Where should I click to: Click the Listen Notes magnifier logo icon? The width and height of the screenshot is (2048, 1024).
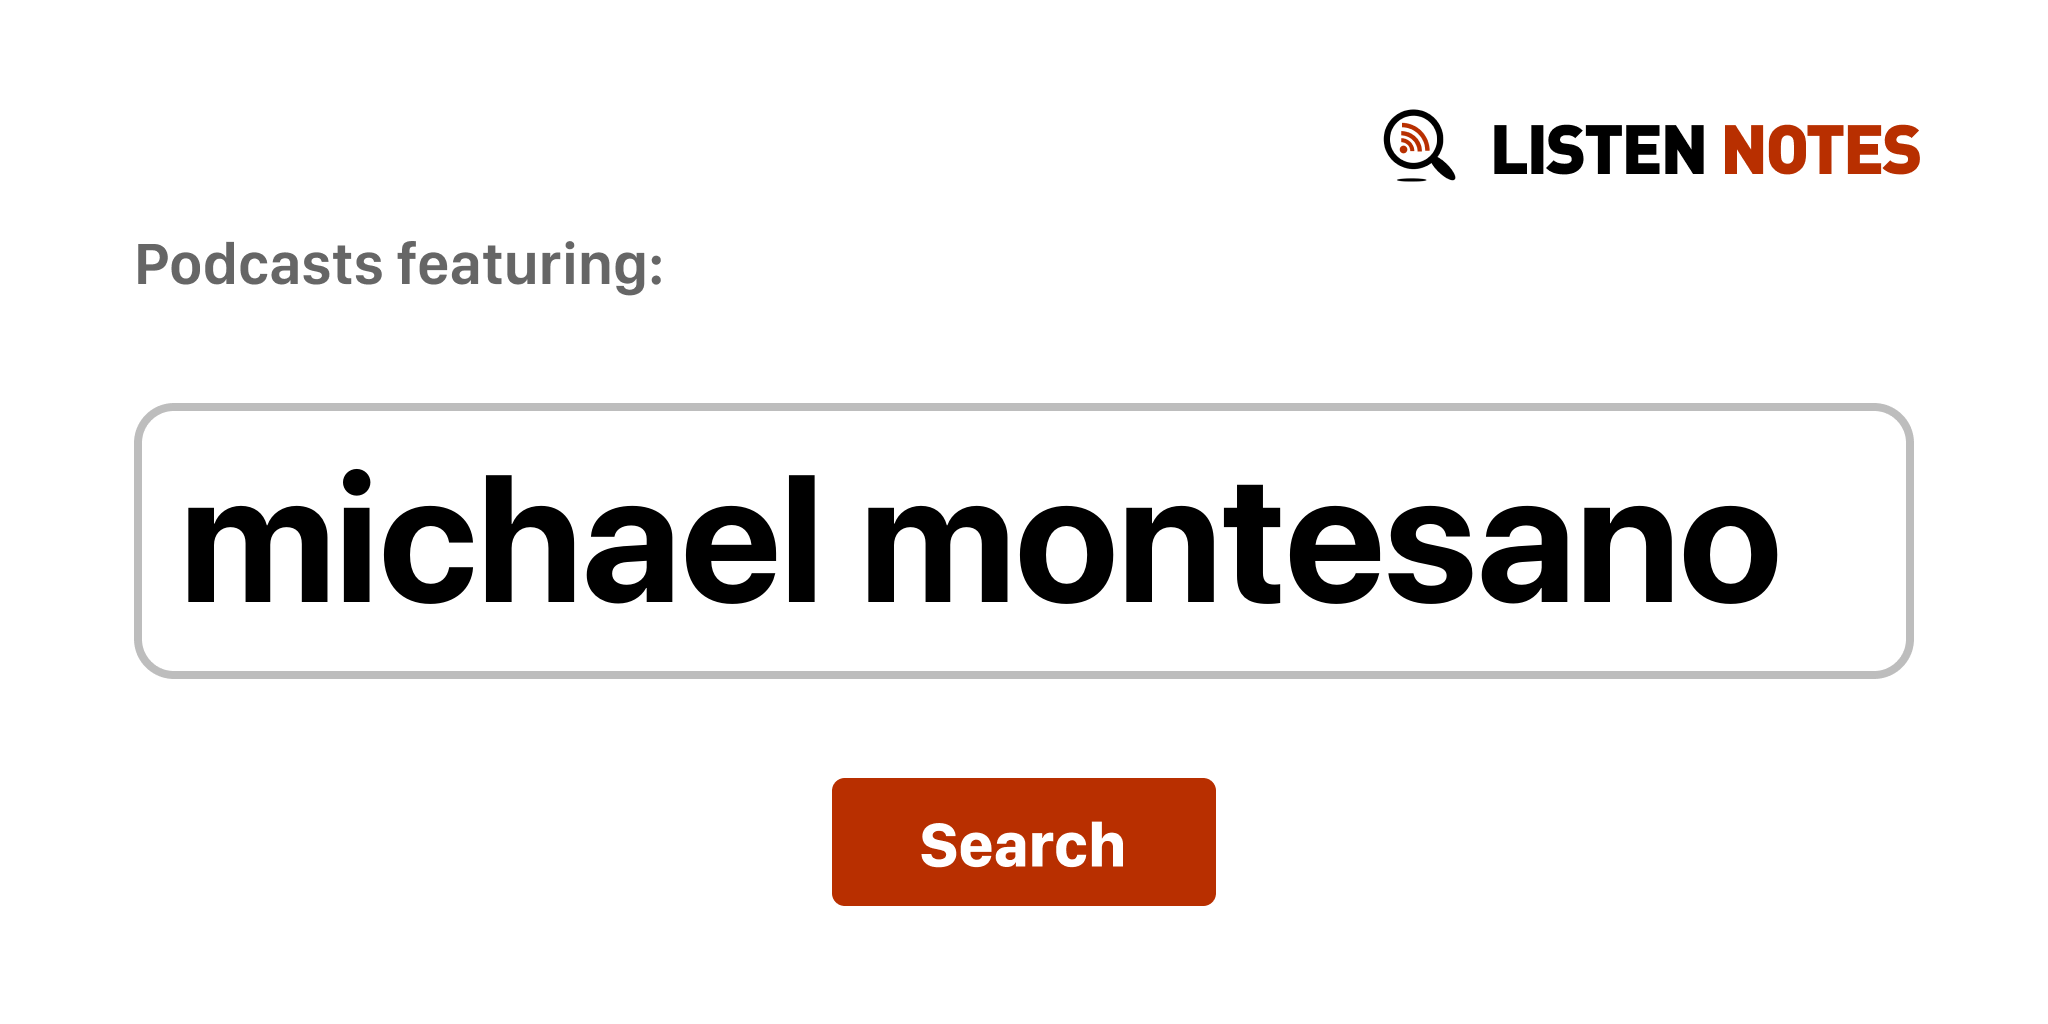pos(1419,146)
